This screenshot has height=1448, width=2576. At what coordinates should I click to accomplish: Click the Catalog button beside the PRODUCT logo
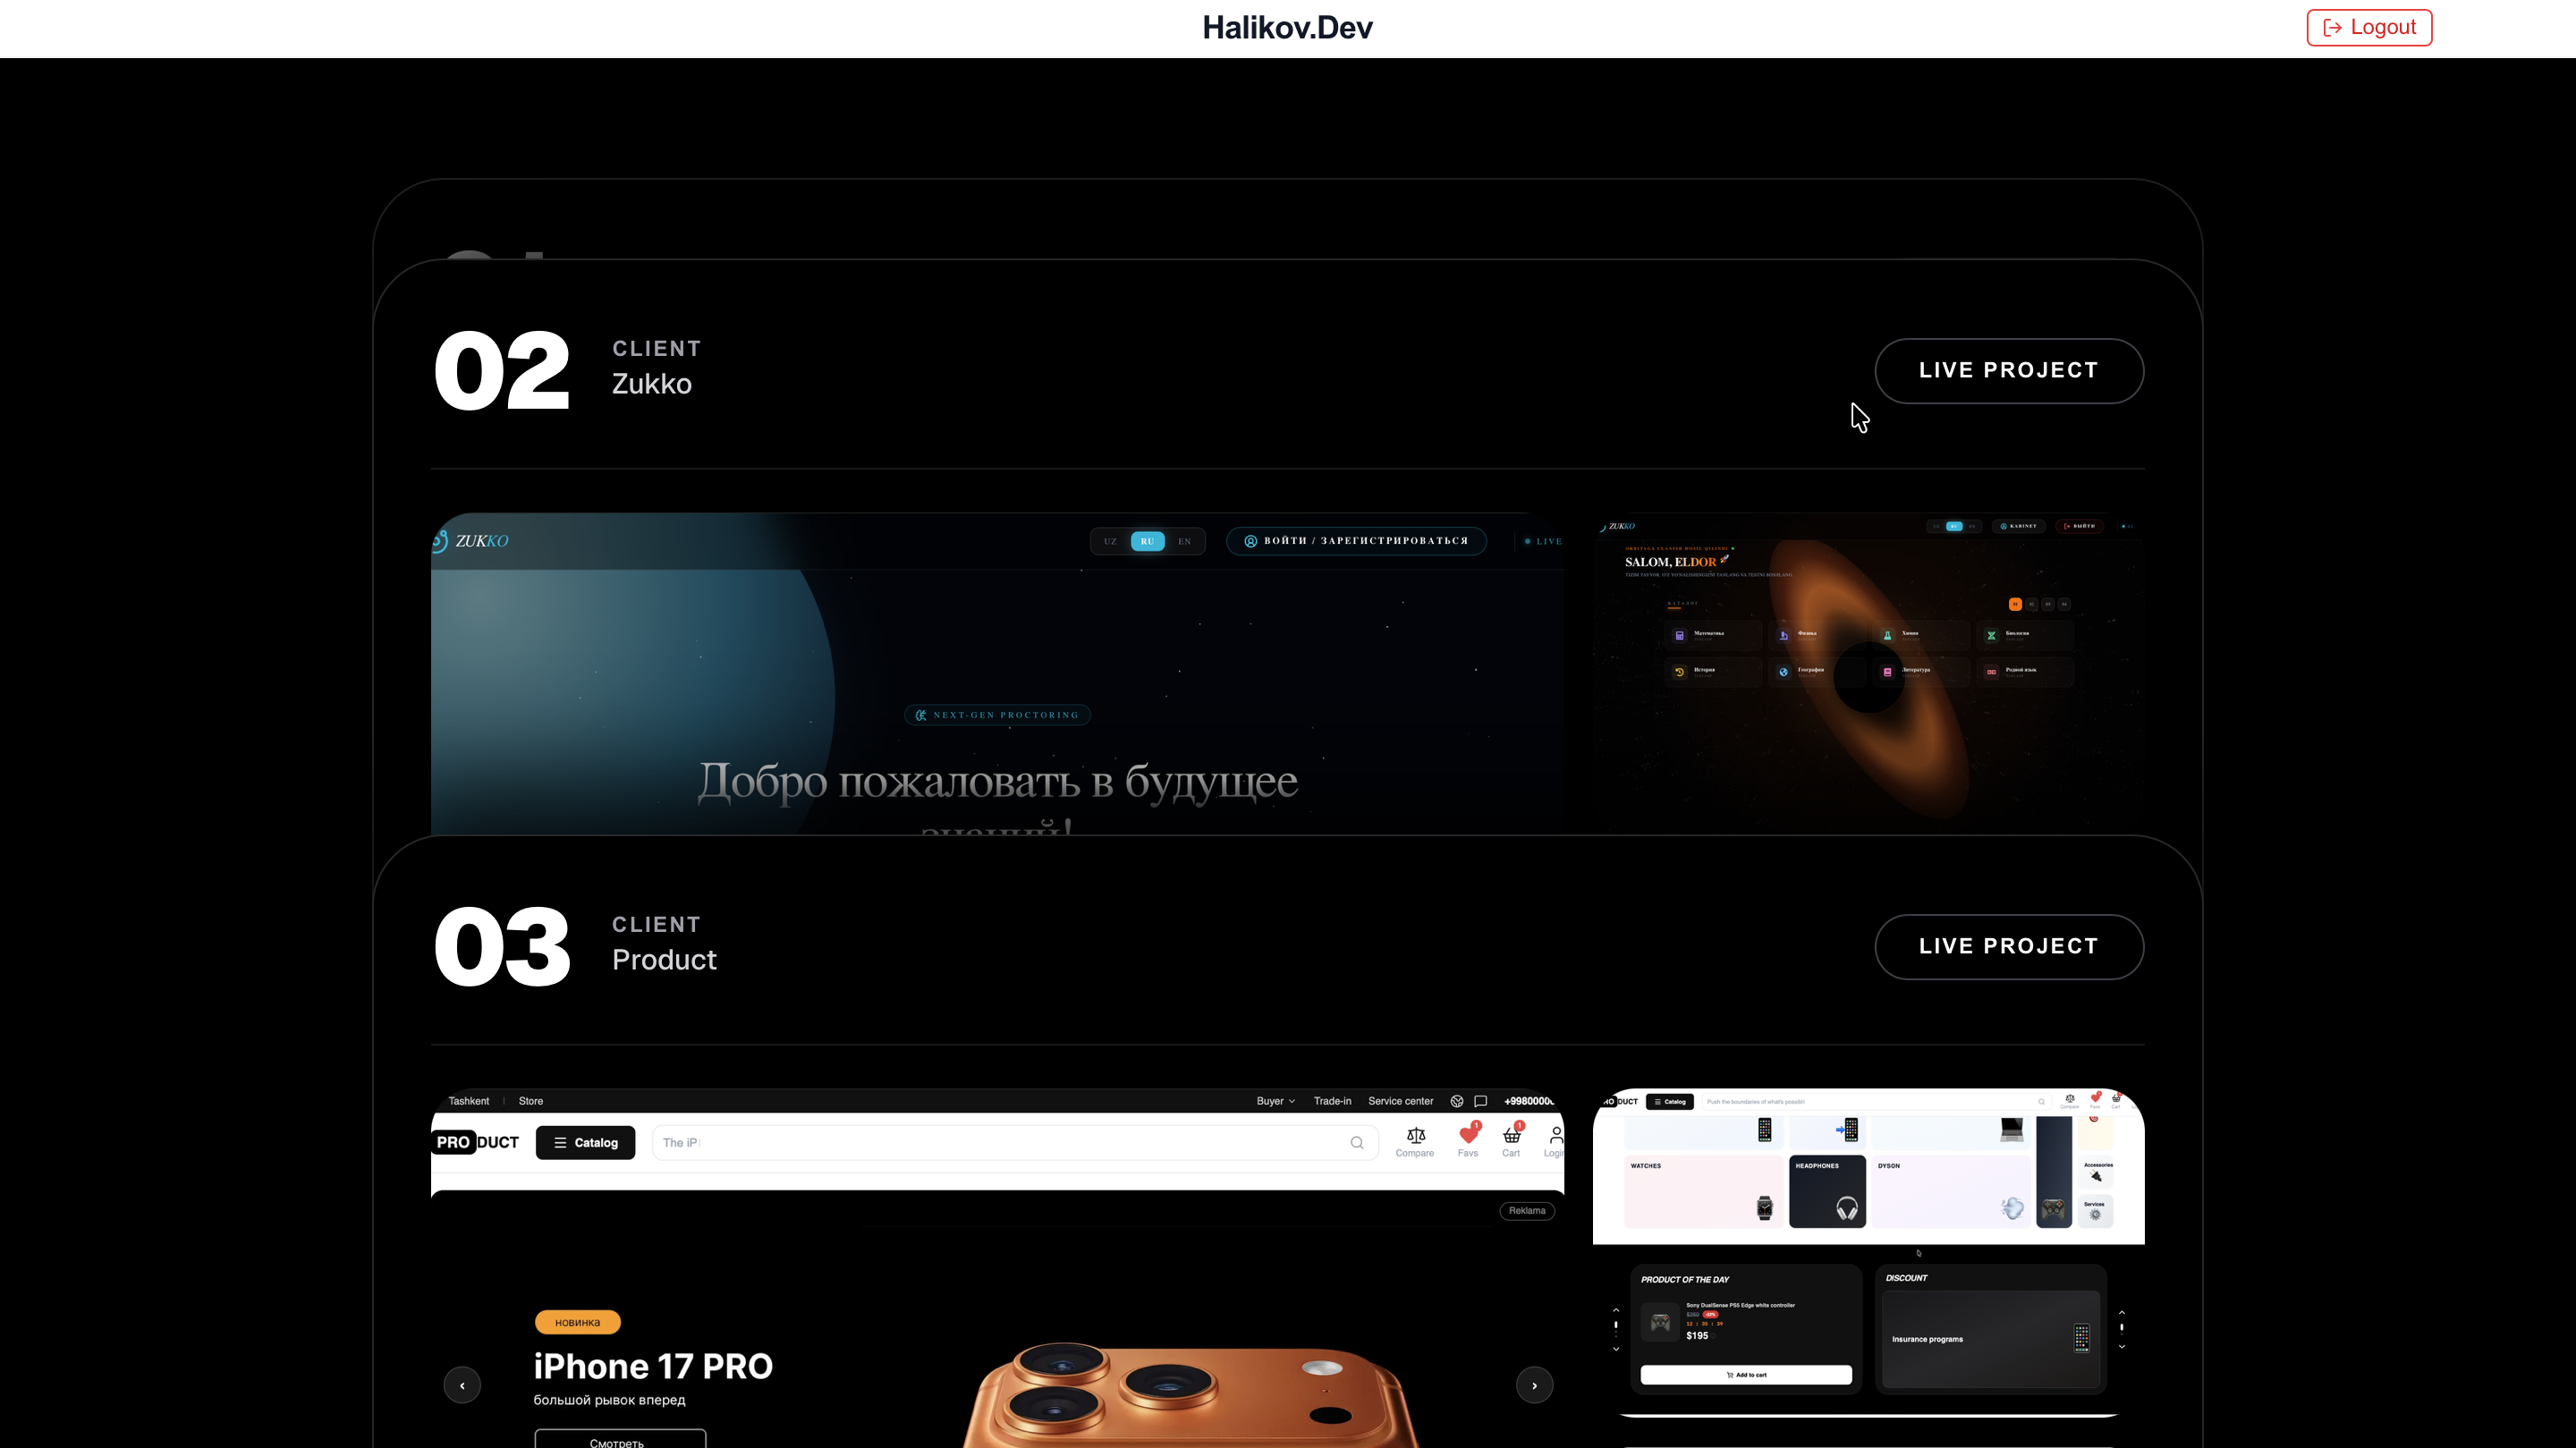[x=586, y=1142]
